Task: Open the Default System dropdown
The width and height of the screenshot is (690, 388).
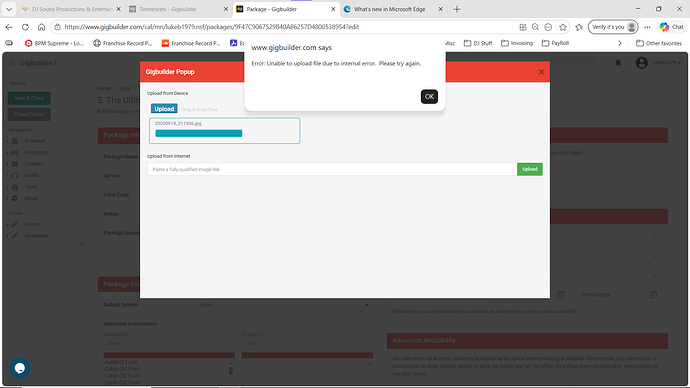Action: point(284,305)
